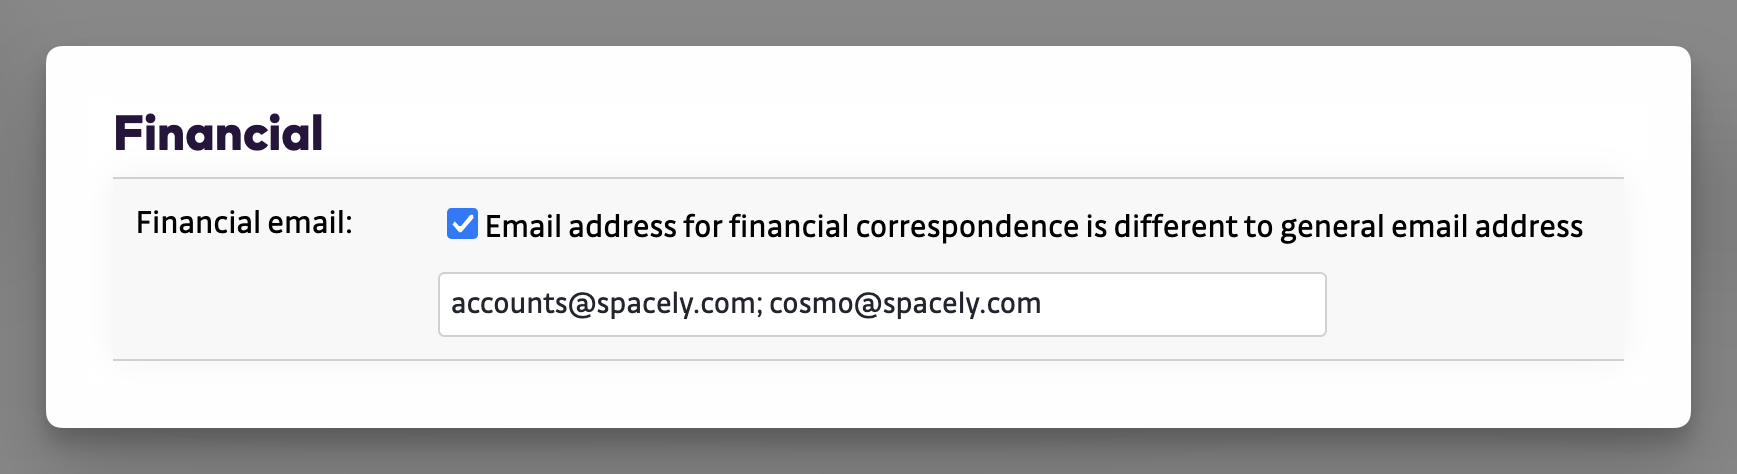
Task: Click the "Financial email:" field label
Action: [x=244, y=222]
